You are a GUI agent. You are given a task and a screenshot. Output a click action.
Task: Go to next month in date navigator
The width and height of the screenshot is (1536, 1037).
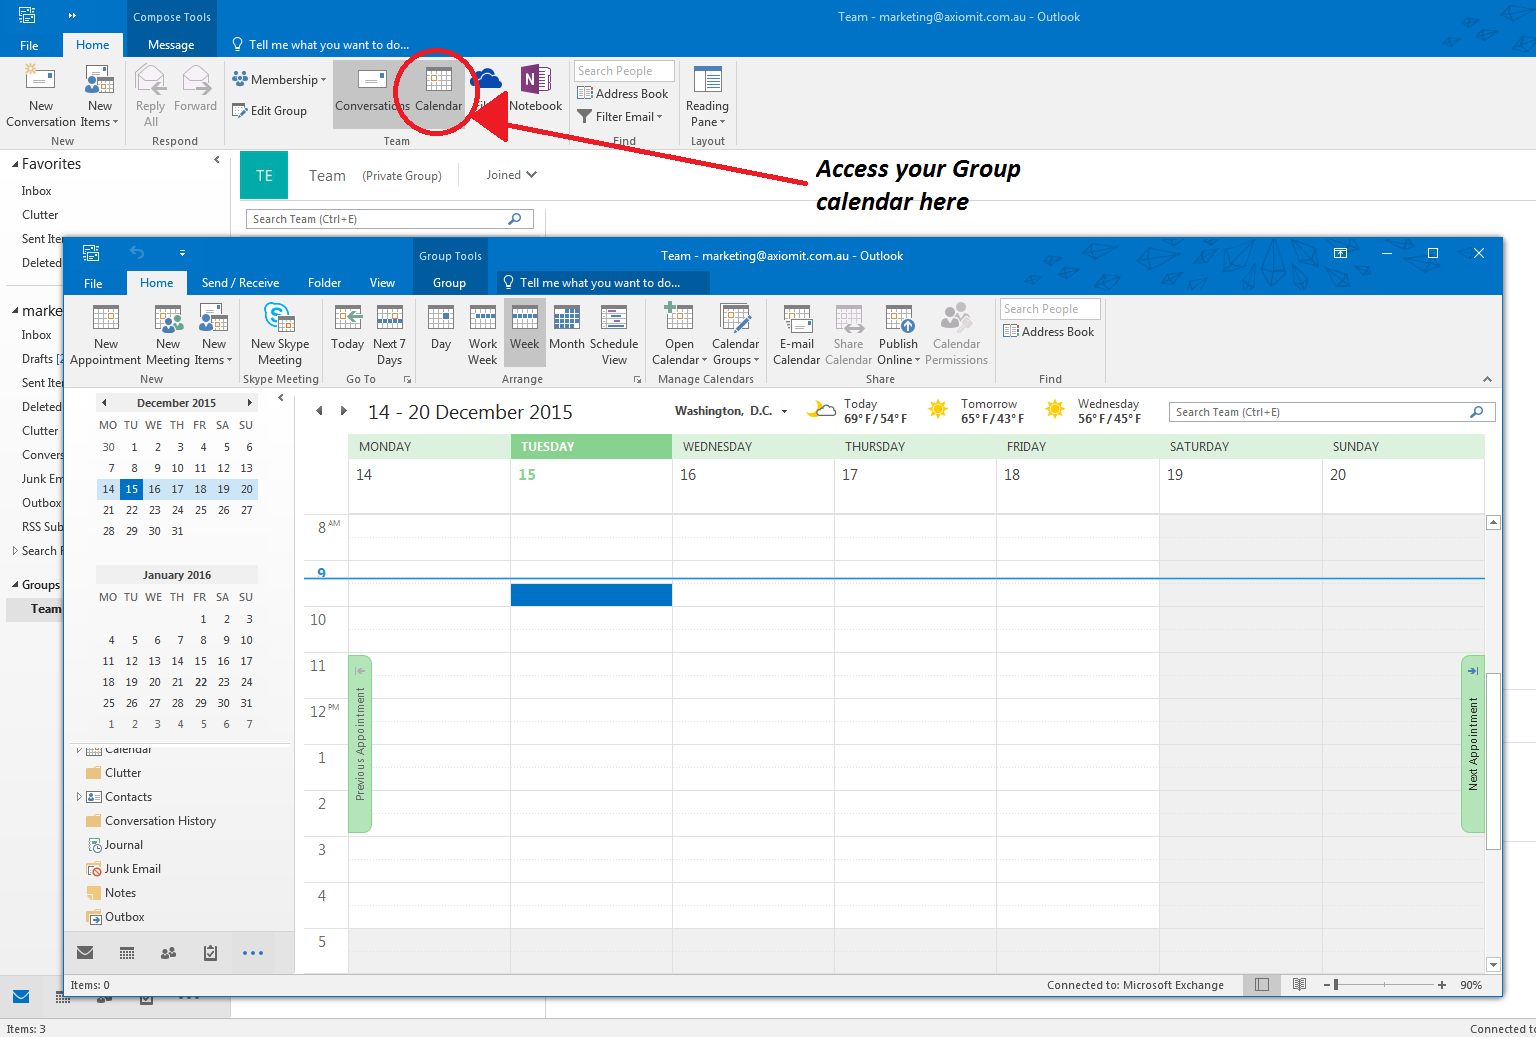(x=250, y=403)
